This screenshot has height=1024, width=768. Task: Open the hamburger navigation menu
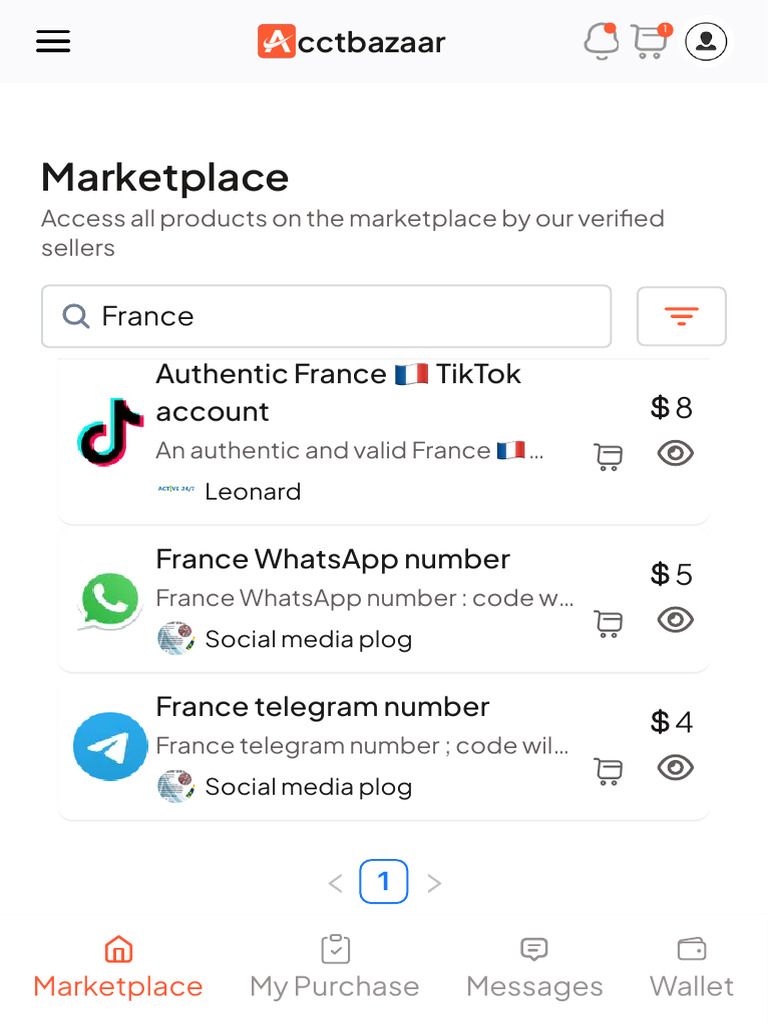(x=53, y=41)
